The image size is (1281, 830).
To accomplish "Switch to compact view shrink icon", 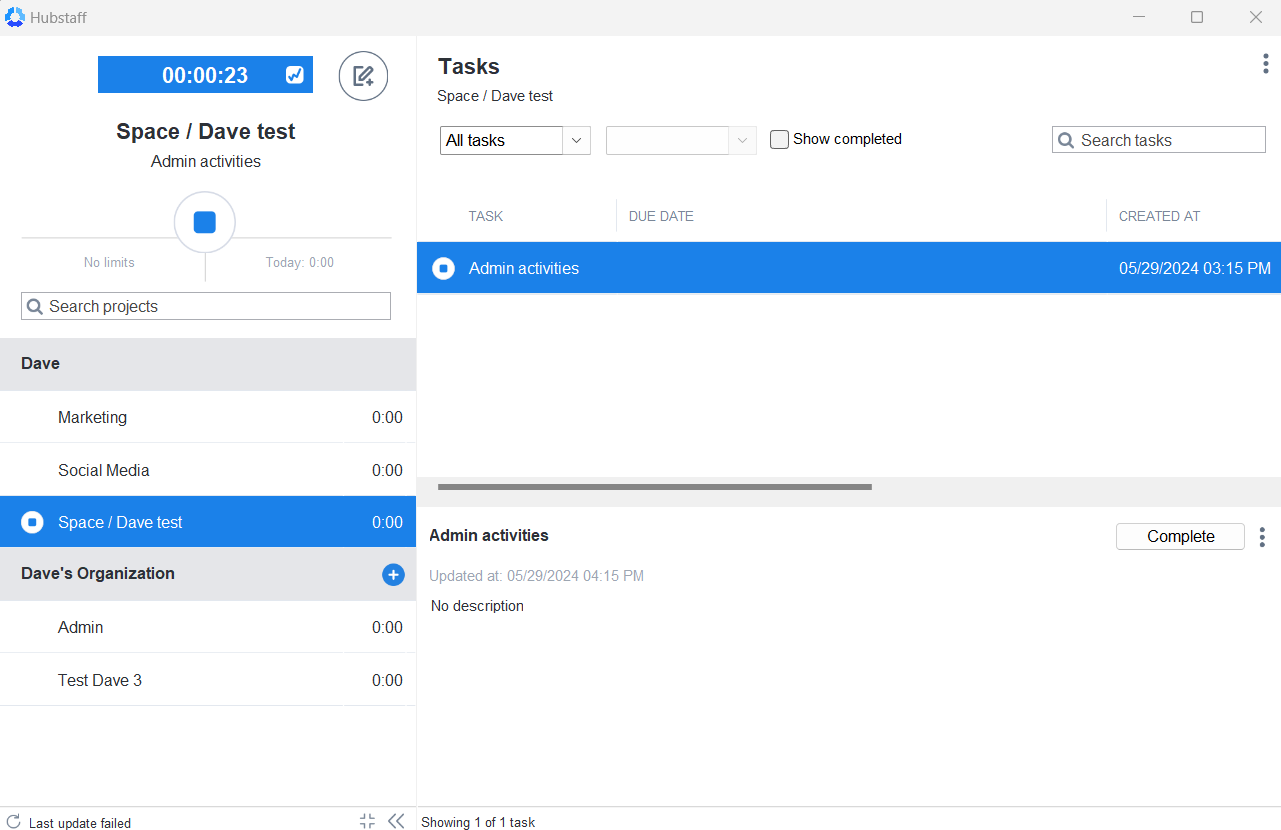I will (x=367, y=821).
